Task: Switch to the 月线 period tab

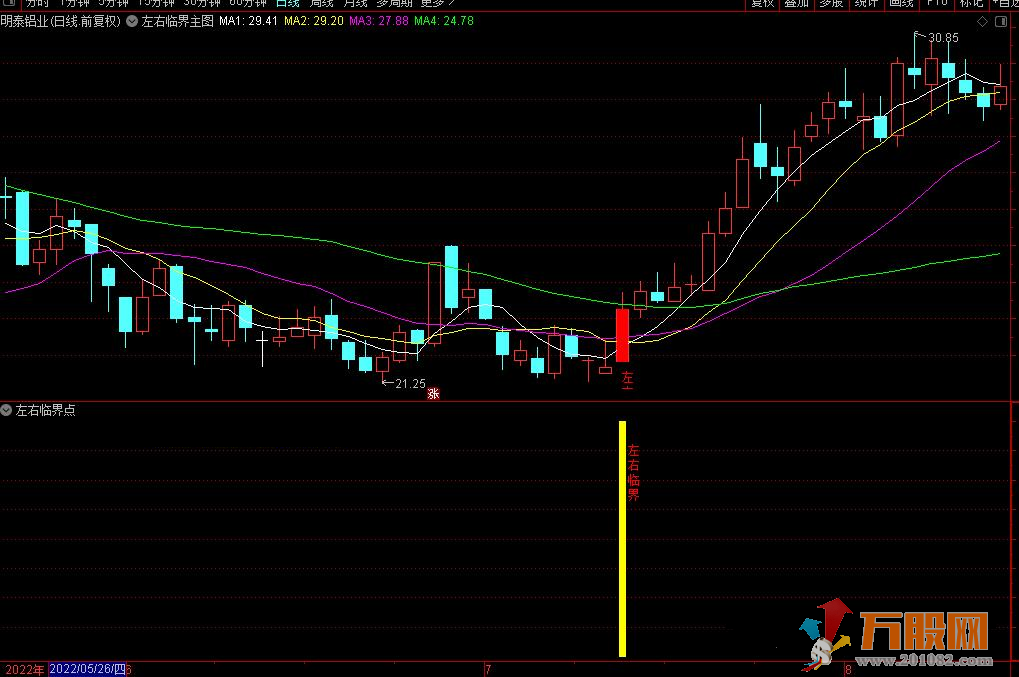Action: click(355, 3)
